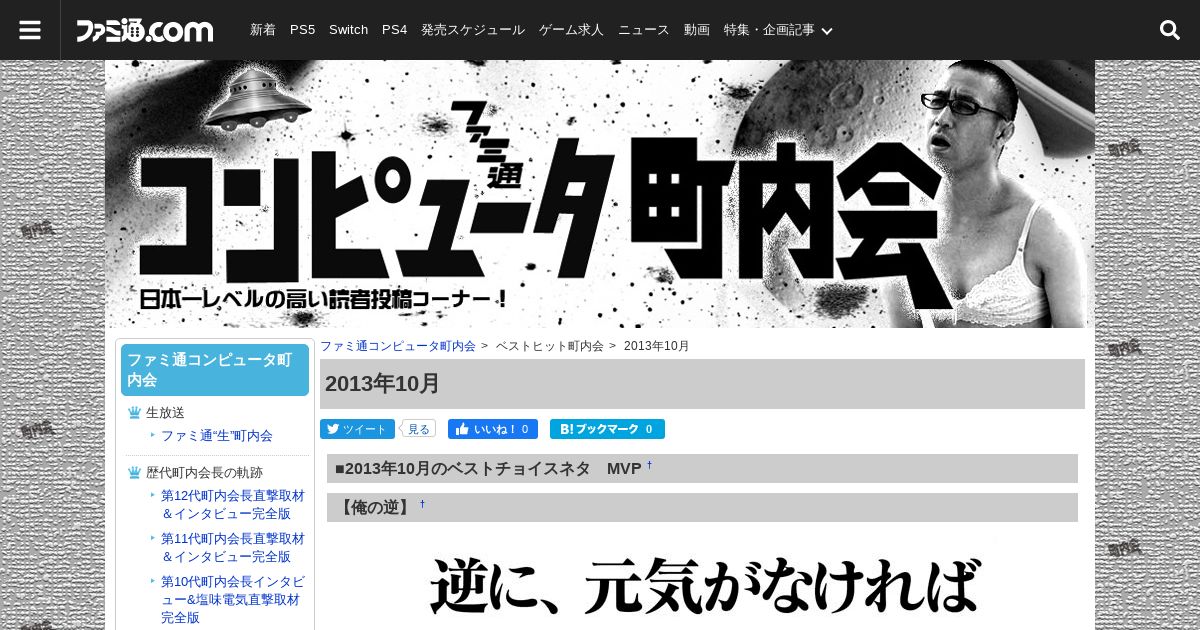
Task: Click the Facebook いいね！ thumbs-up button
Action: tap(493, 429)
